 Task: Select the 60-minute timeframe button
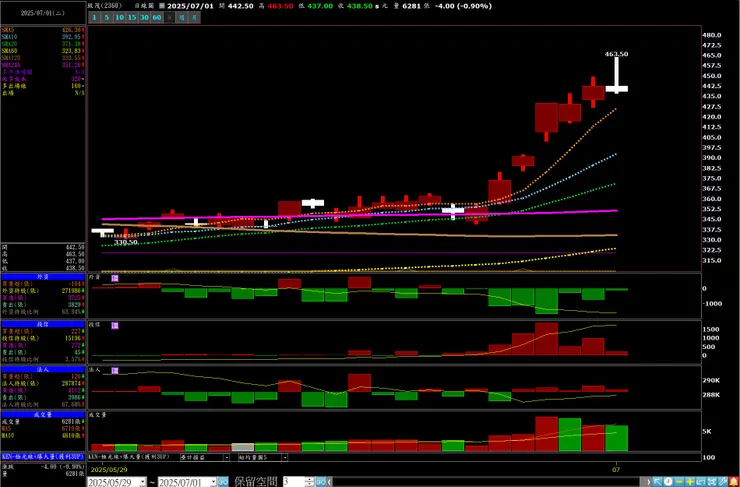[x=157, y=17]
